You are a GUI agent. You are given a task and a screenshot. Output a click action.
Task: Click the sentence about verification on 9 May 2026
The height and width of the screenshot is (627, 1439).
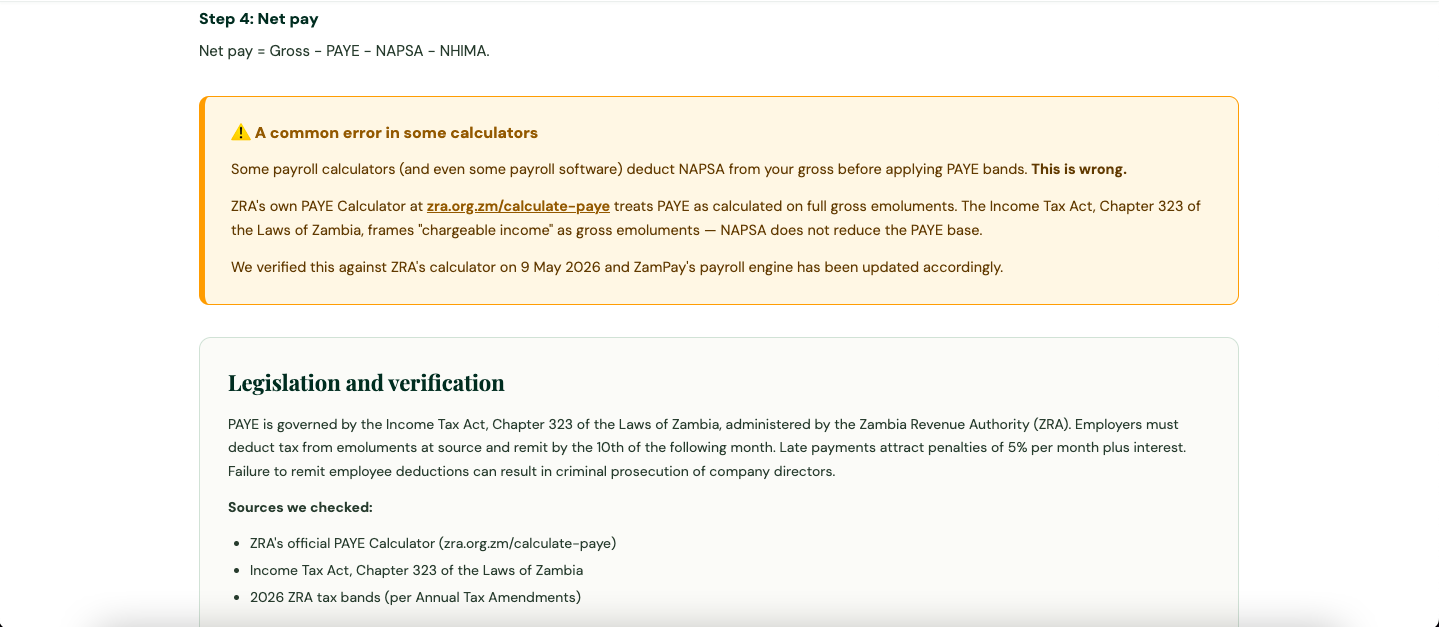click(x=617, y=267)
